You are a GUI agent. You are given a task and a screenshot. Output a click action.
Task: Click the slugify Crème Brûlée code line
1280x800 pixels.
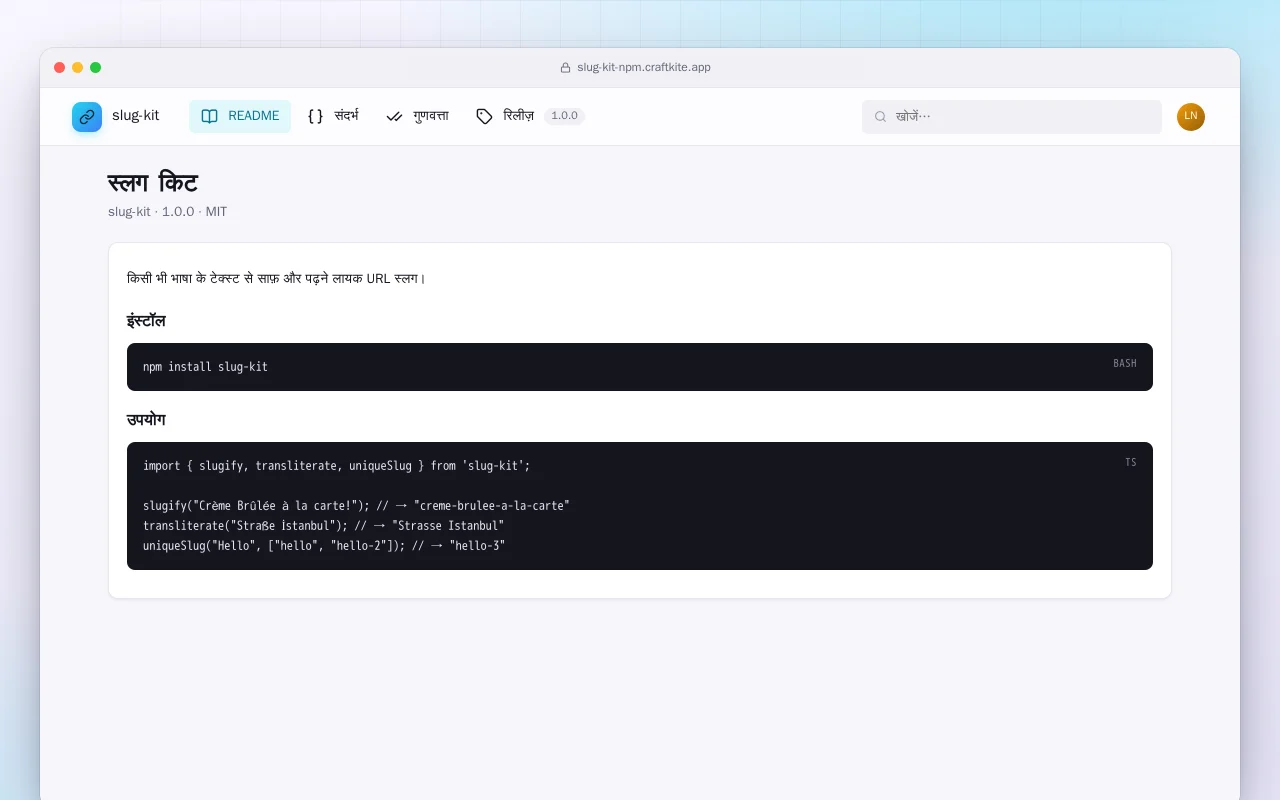pyautogui.click(x=356, y=506)
